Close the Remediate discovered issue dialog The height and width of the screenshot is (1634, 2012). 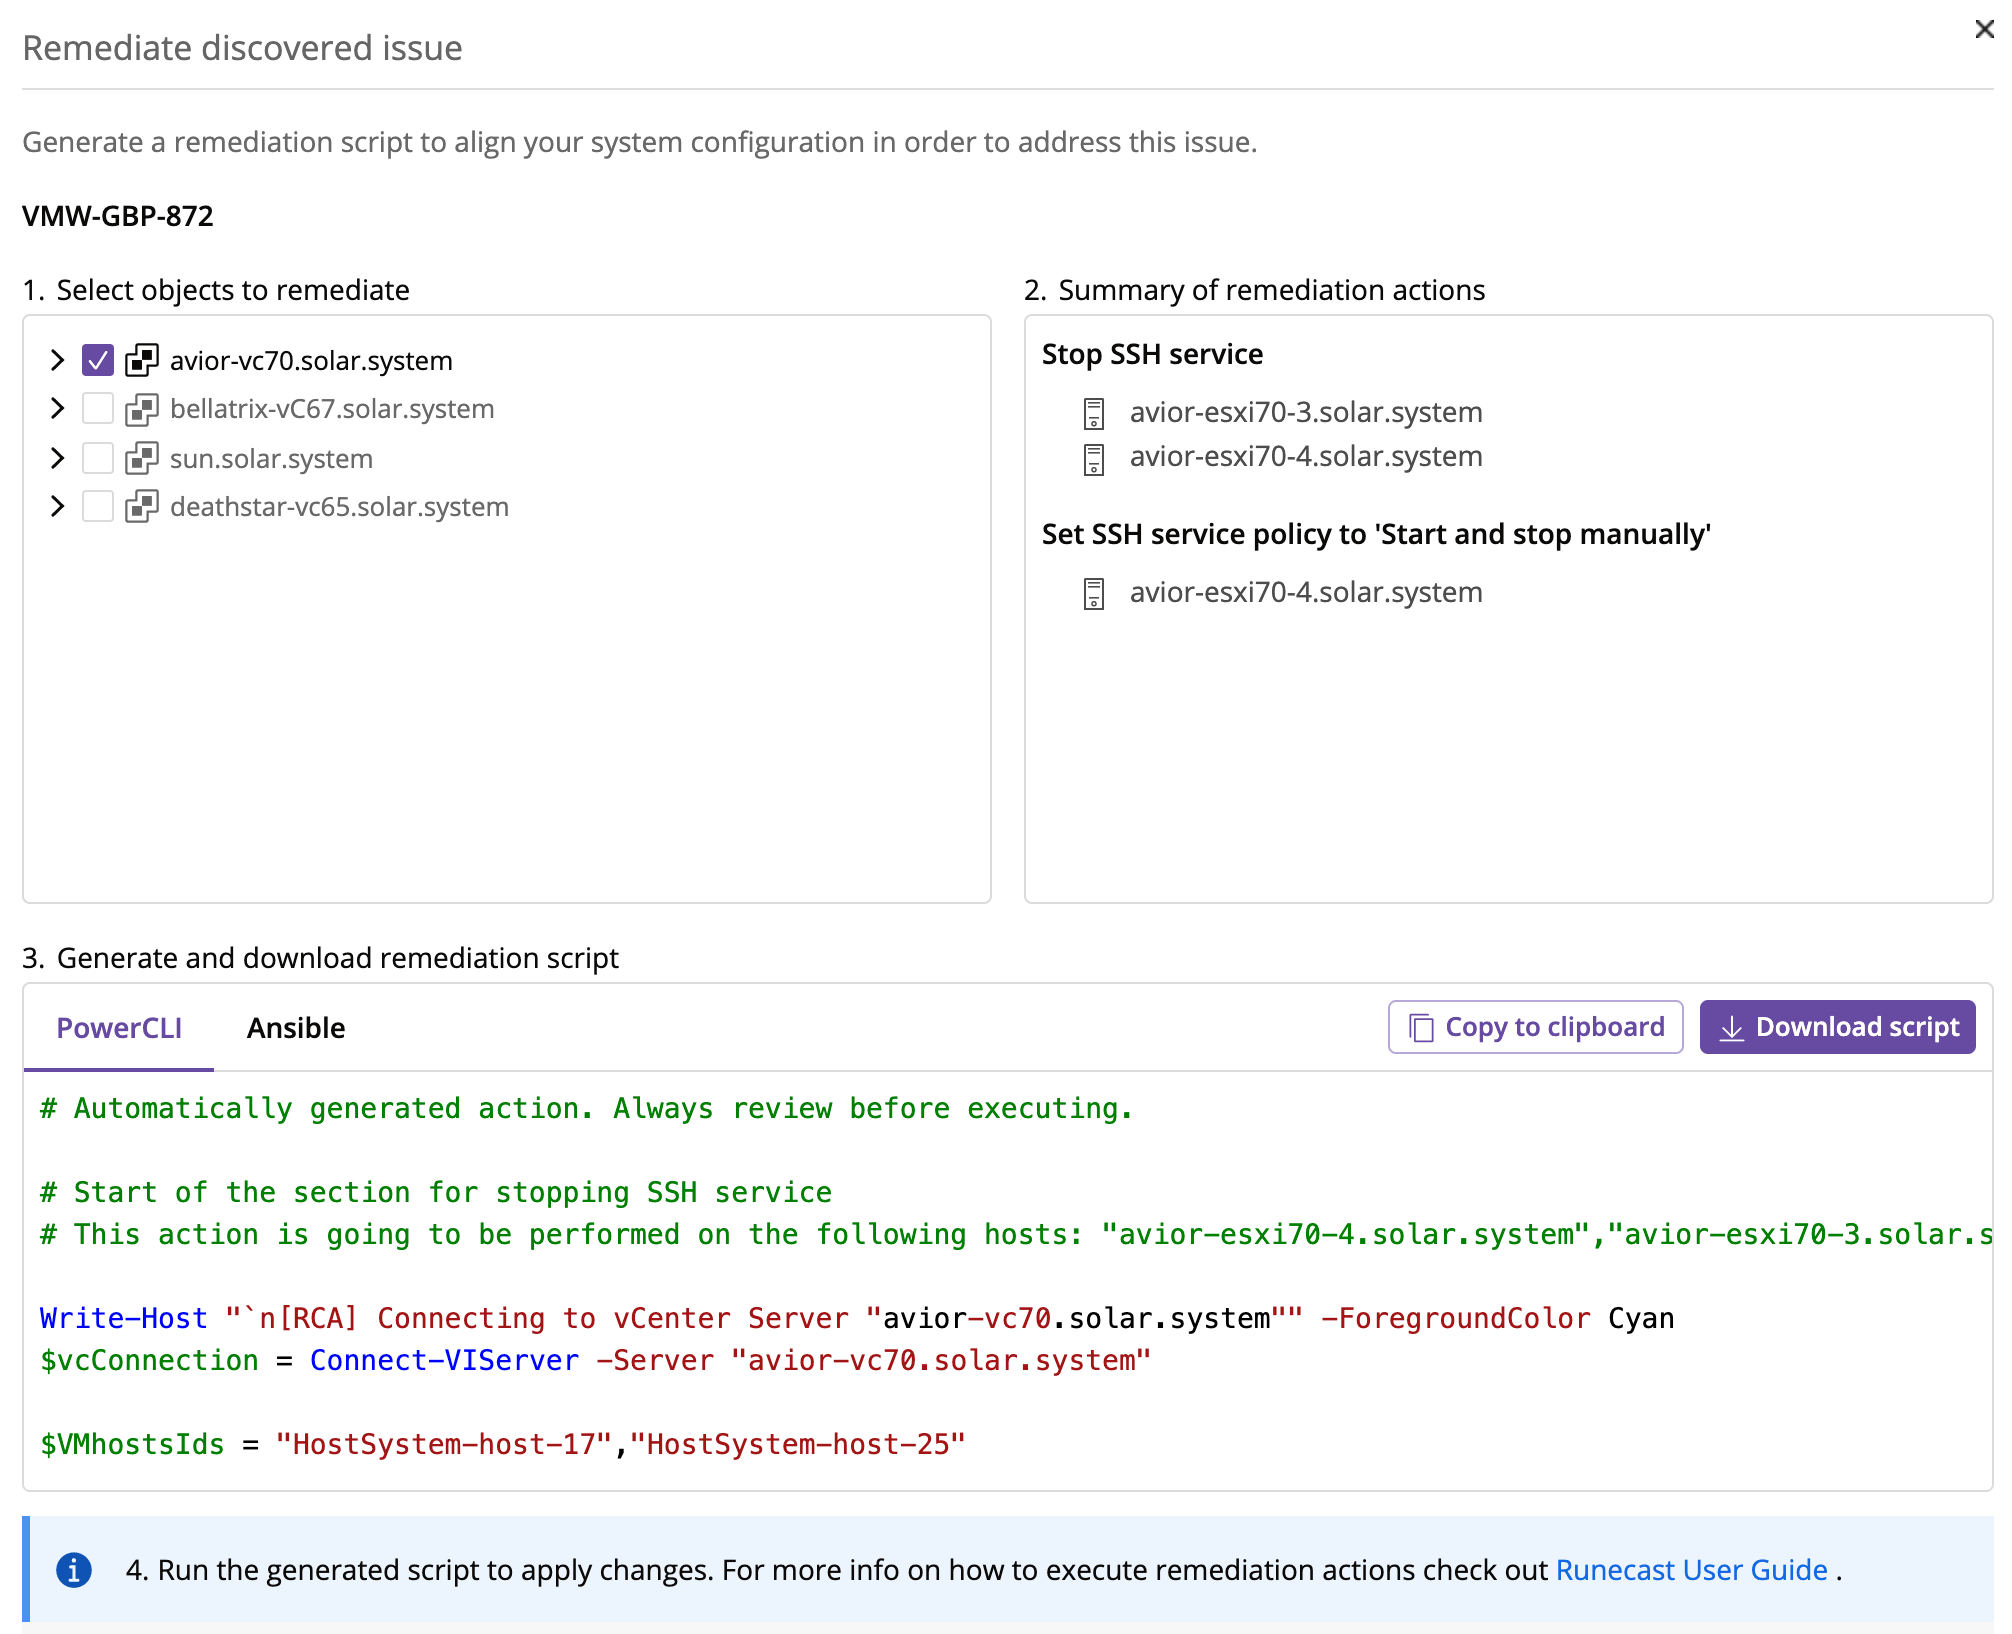pos(1983,29)
